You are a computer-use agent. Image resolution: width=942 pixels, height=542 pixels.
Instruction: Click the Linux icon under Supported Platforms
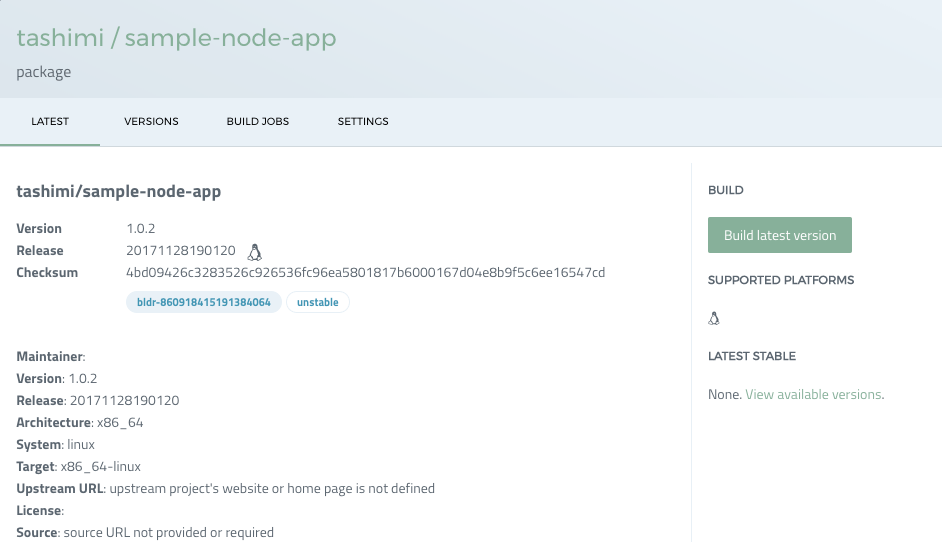tap(714, 319)
